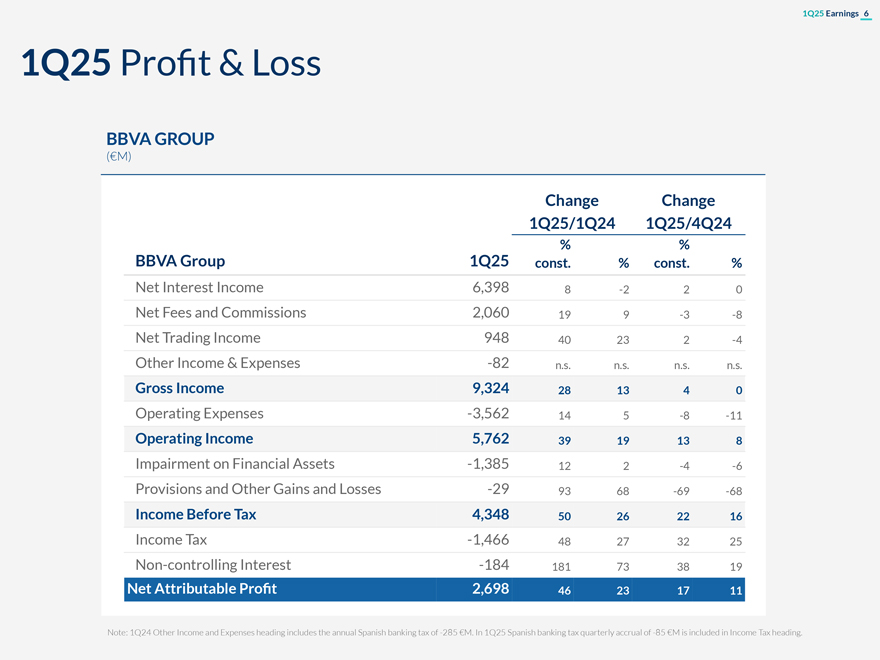This screenshot has height=660, width=880.
Task: Click Provisions and Other Gains and Losses label
Action: (258, 489)
